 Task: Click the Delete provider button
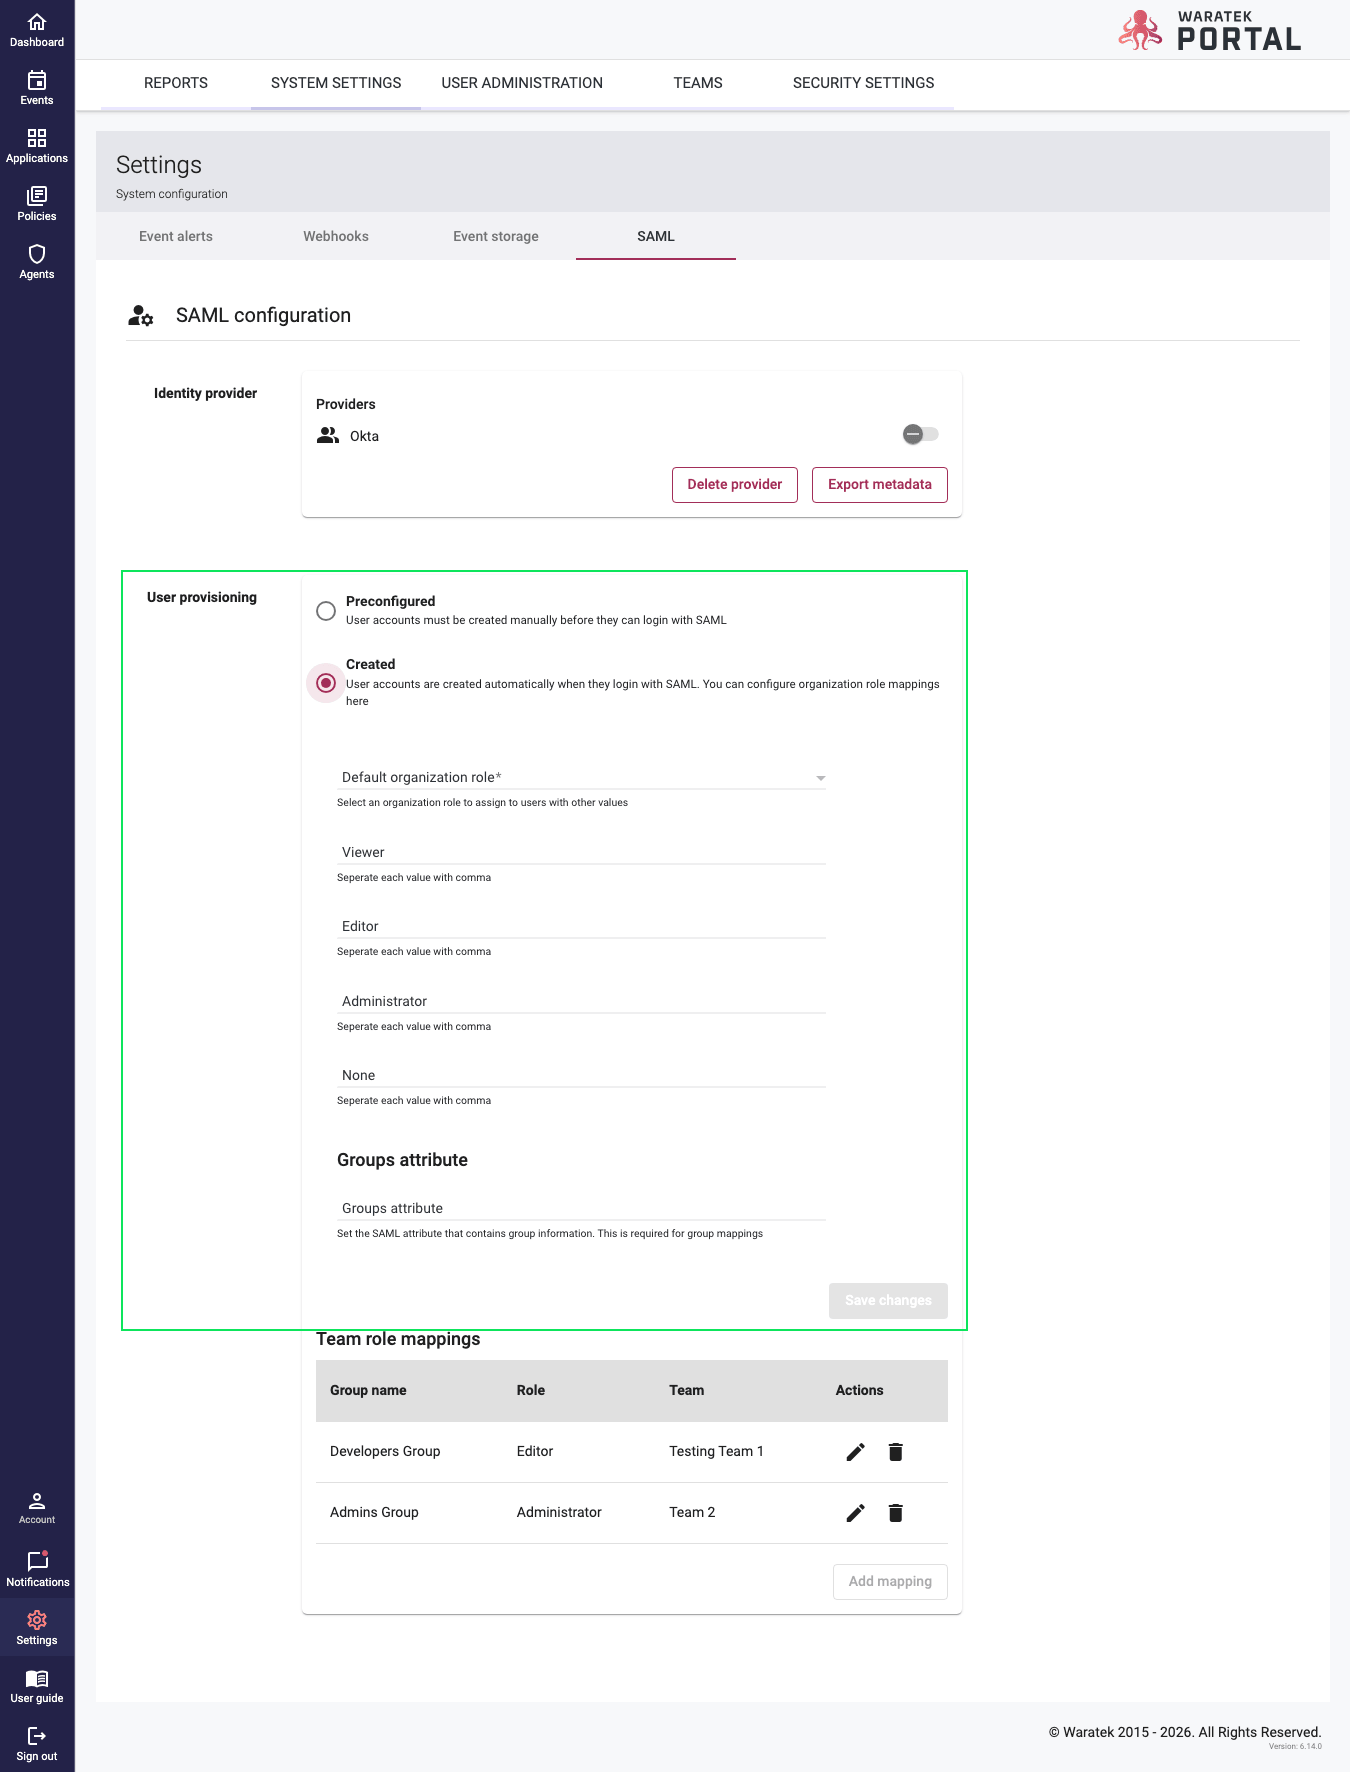(735, 485)
